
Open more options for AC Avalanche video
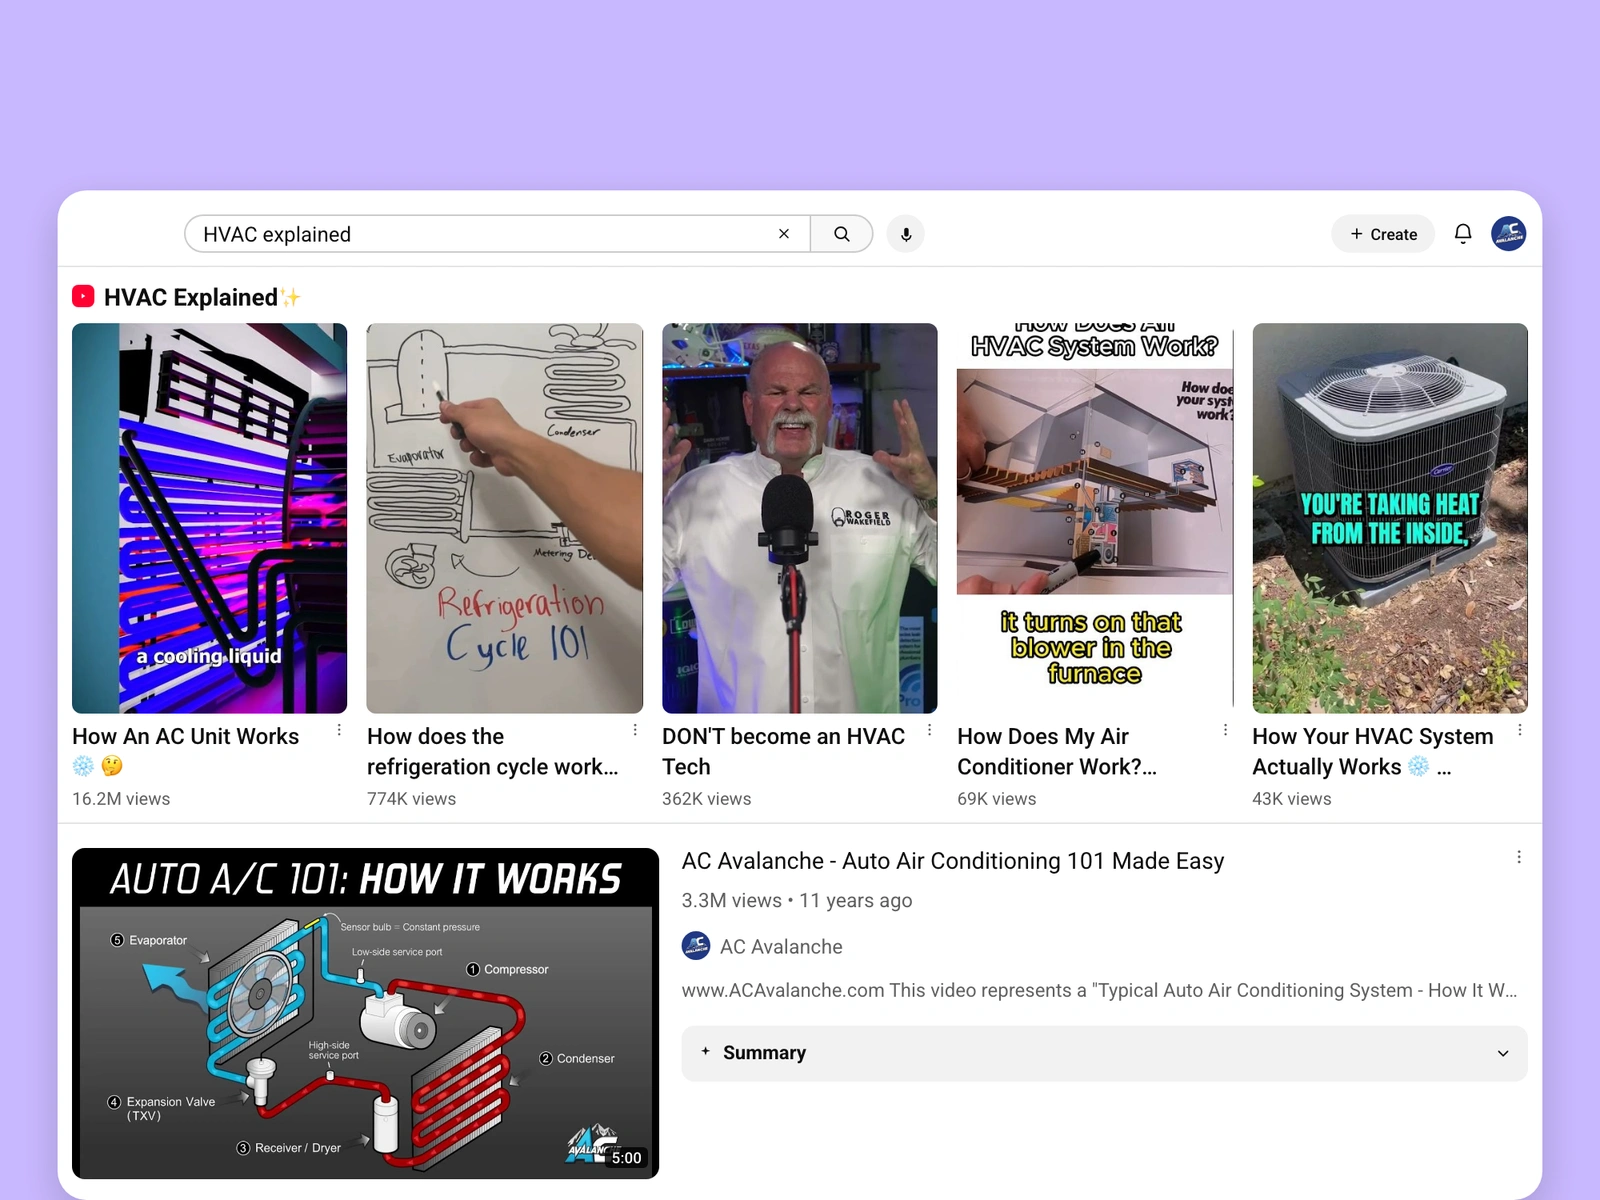point(1519,858)
